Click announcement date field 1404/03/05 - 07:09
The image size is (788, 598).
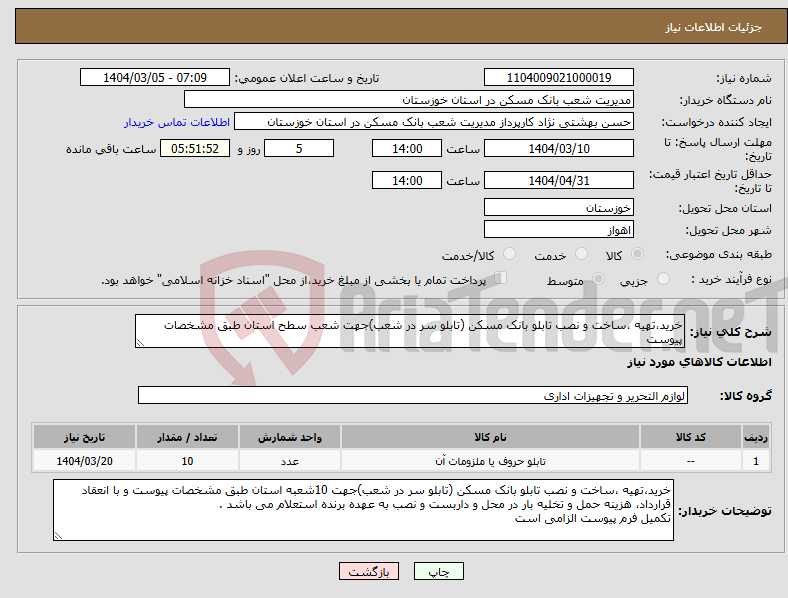click(x=155, y=77)
